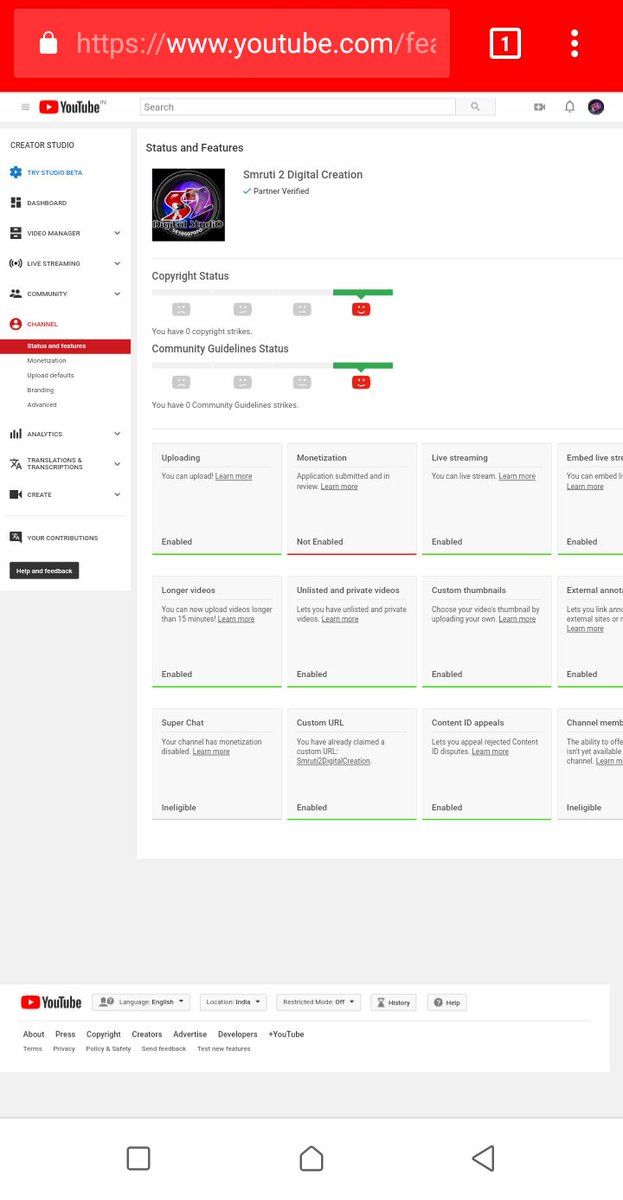Click the Dashboard grid icon

pos(15,203)
